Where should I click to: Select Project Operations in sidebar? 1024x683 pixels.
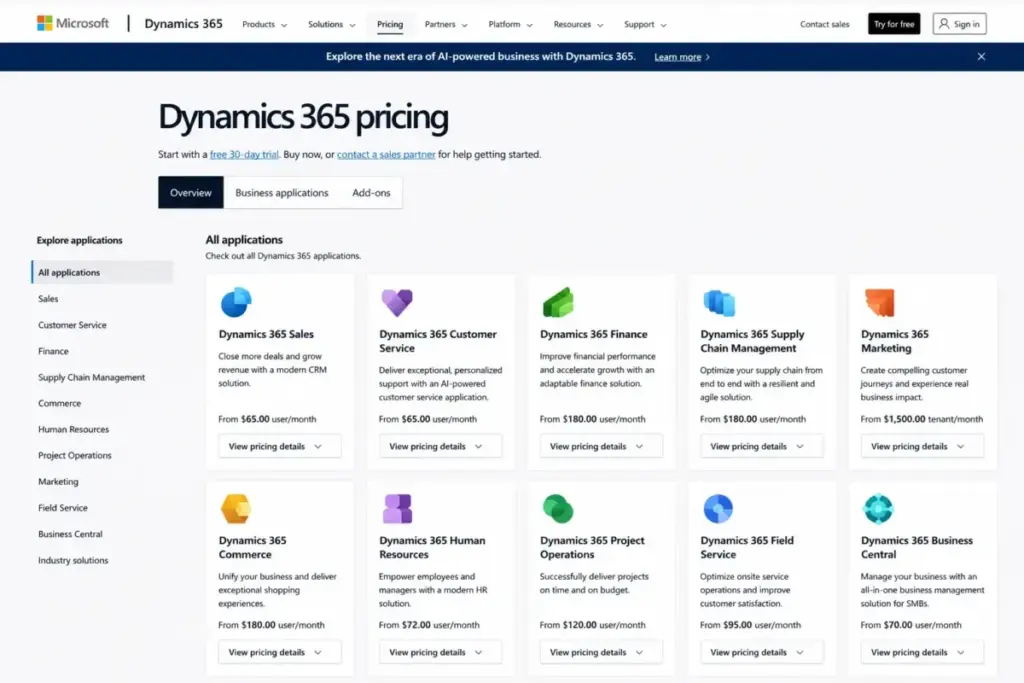click(74, 455)
